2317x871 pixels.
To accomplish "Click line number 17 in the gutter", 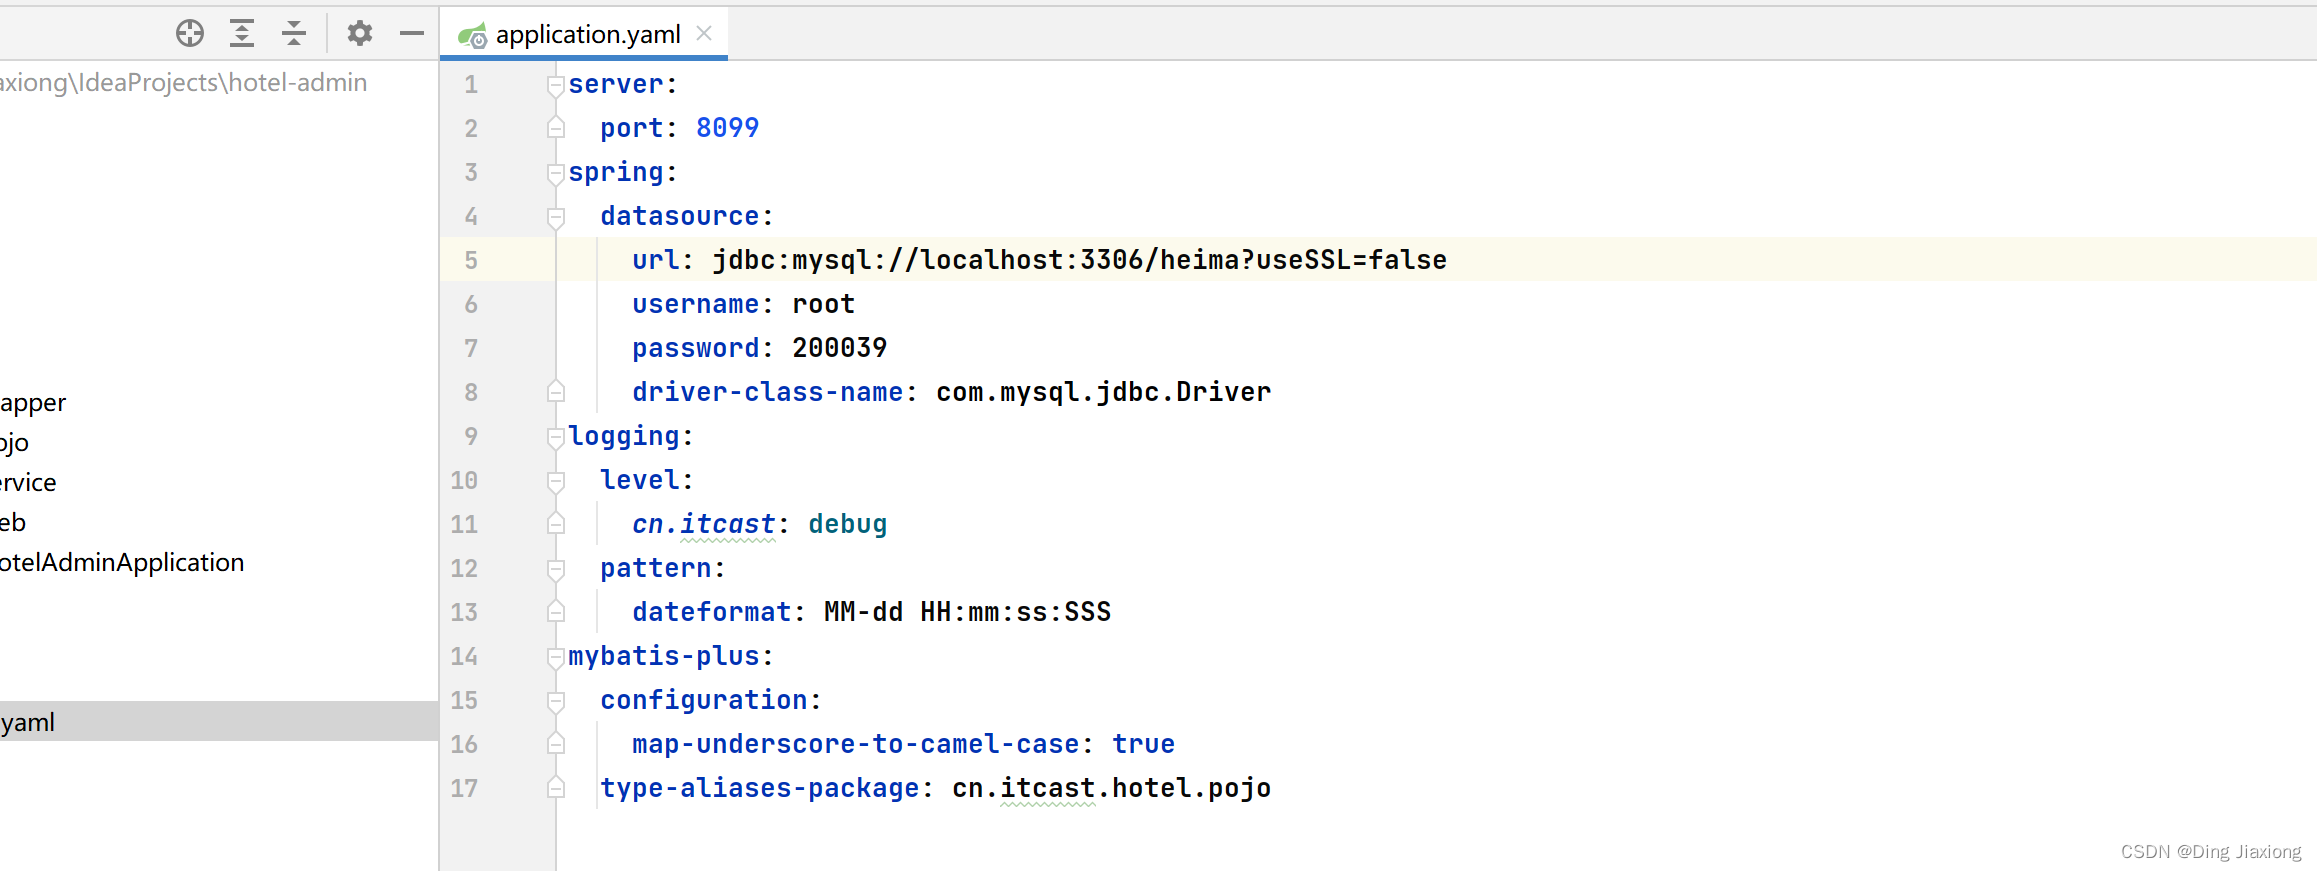I will click(464, 788).
